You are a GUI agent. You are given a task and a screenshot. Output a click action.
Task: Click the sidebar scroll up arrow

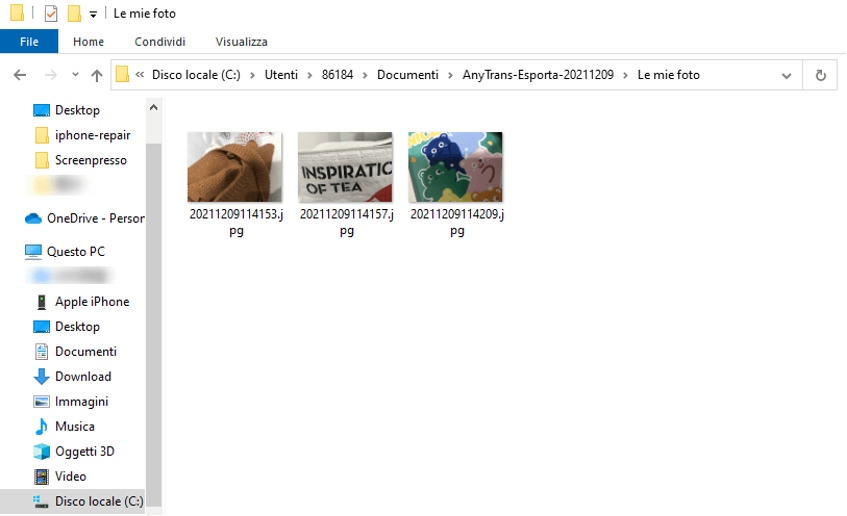[x=153, y=107]
